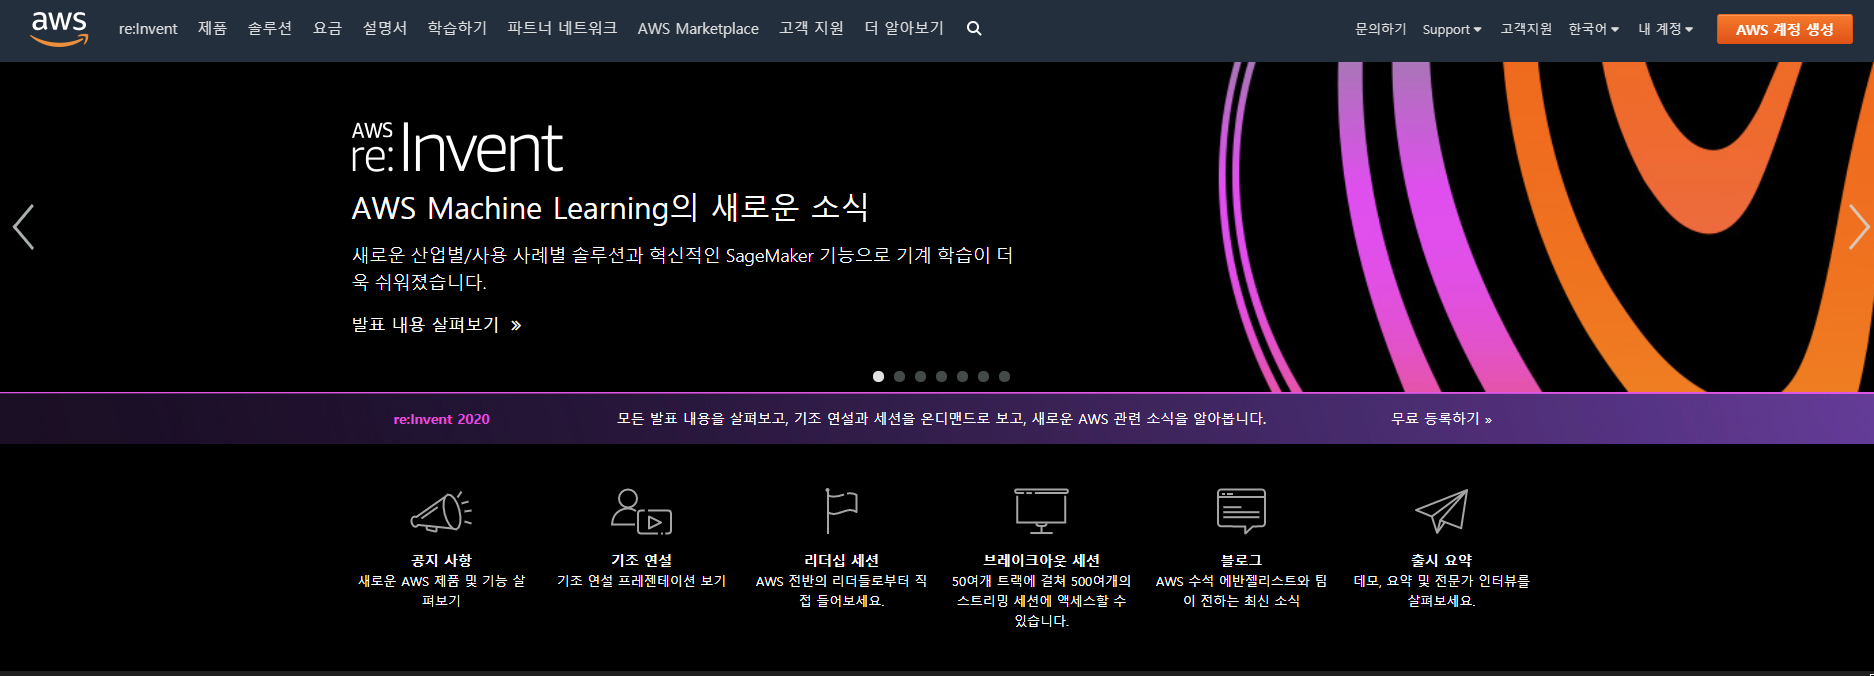Viewport: 1874px width, 676px height.
Task: Open the 한국어 language dropdown
Action: 1593,29
